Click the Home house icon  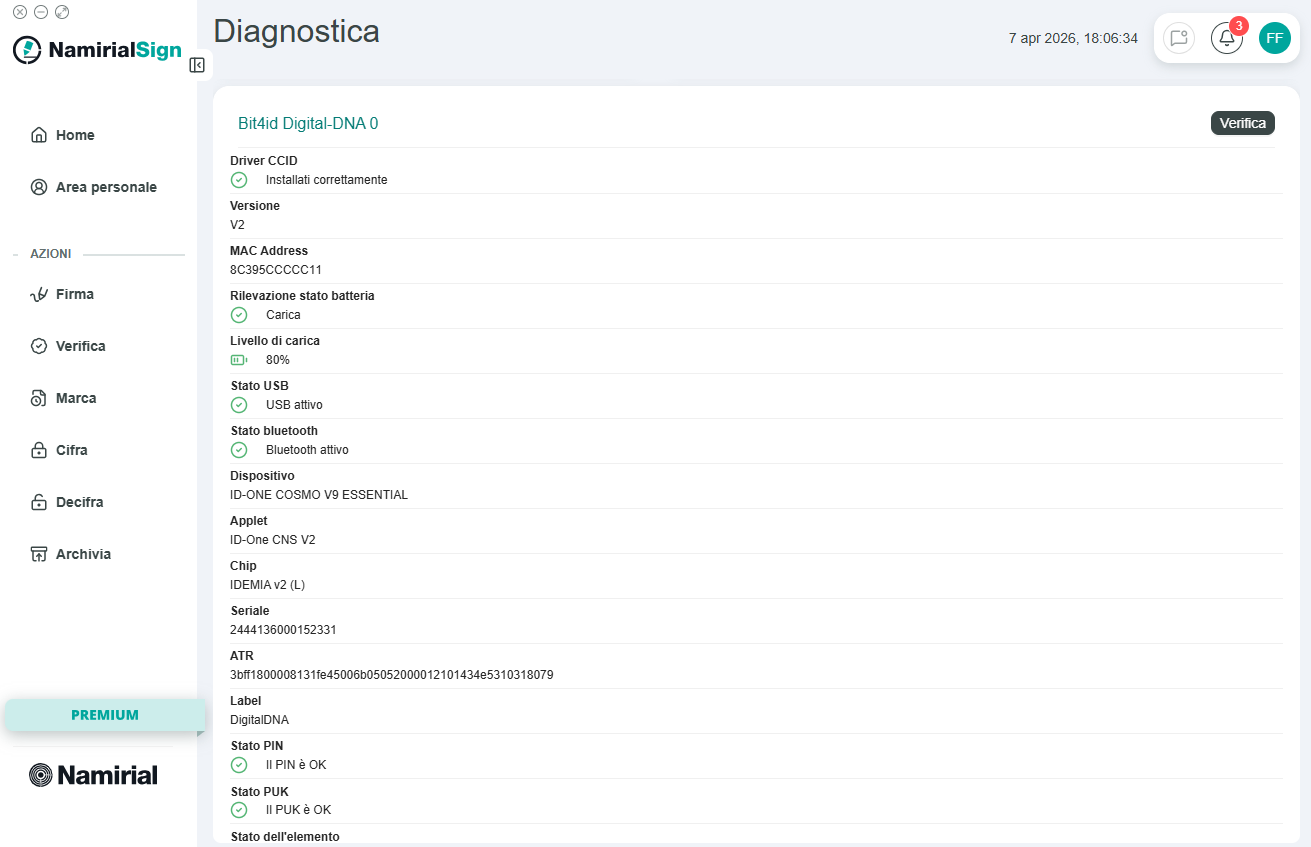tap(39, 135)
